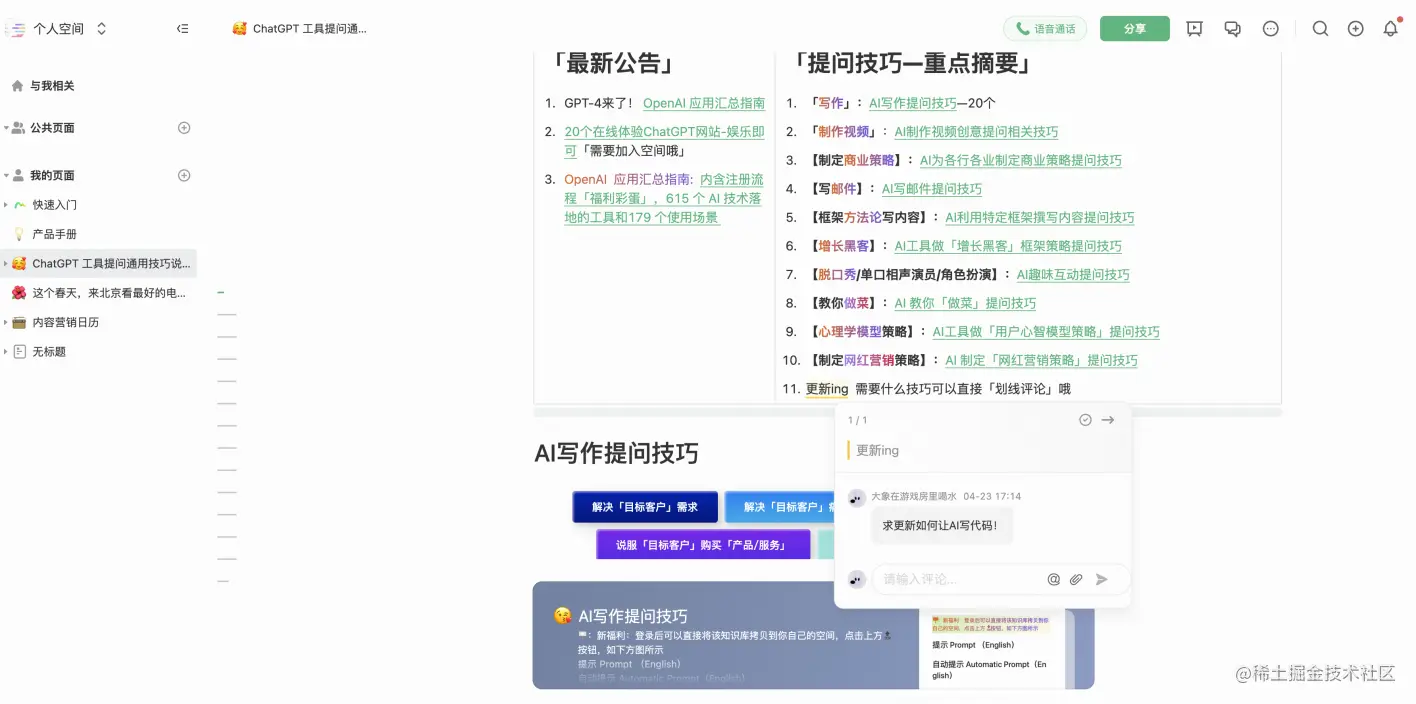Expand the 公共页面 section
This screenshot has width=1416, height=704.
click(6, 128)
